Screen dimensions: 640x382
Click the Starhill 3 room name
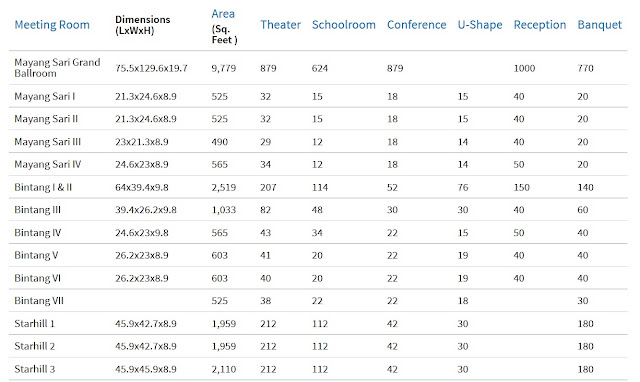(34, 369)
